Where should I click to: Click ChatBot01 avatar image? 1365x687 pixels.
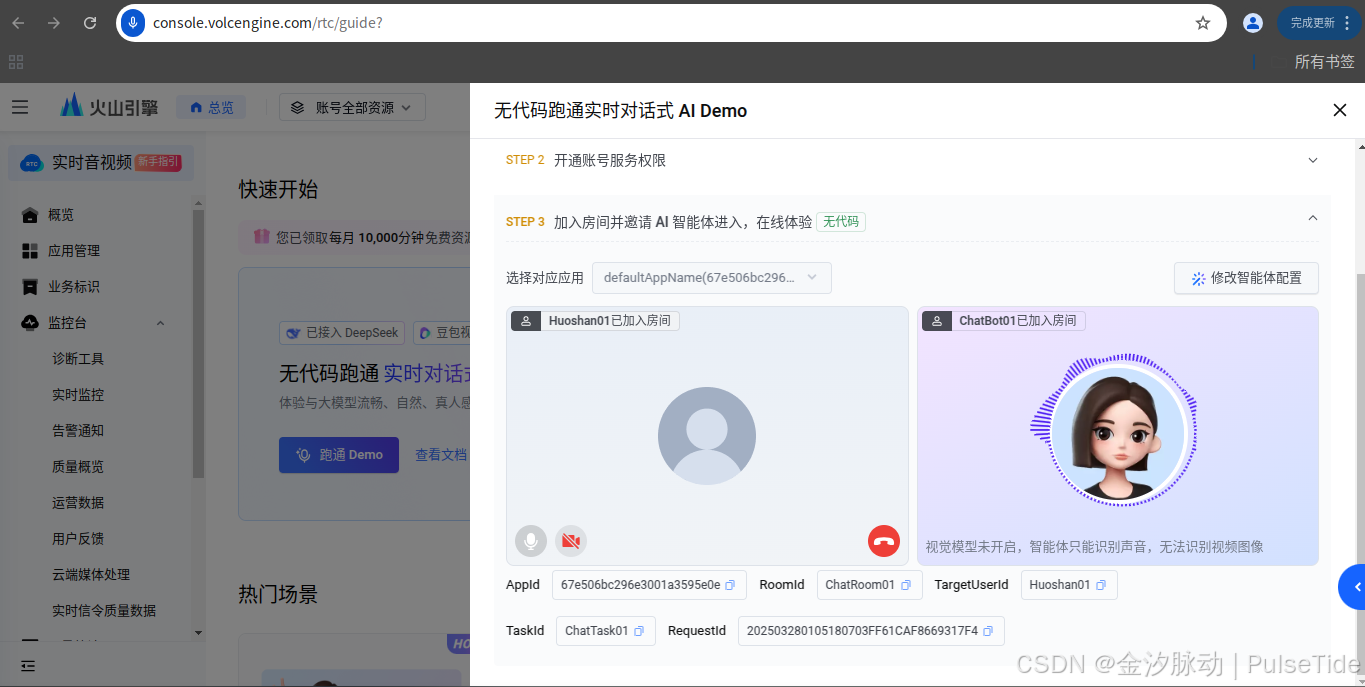tap(1118, 434)
